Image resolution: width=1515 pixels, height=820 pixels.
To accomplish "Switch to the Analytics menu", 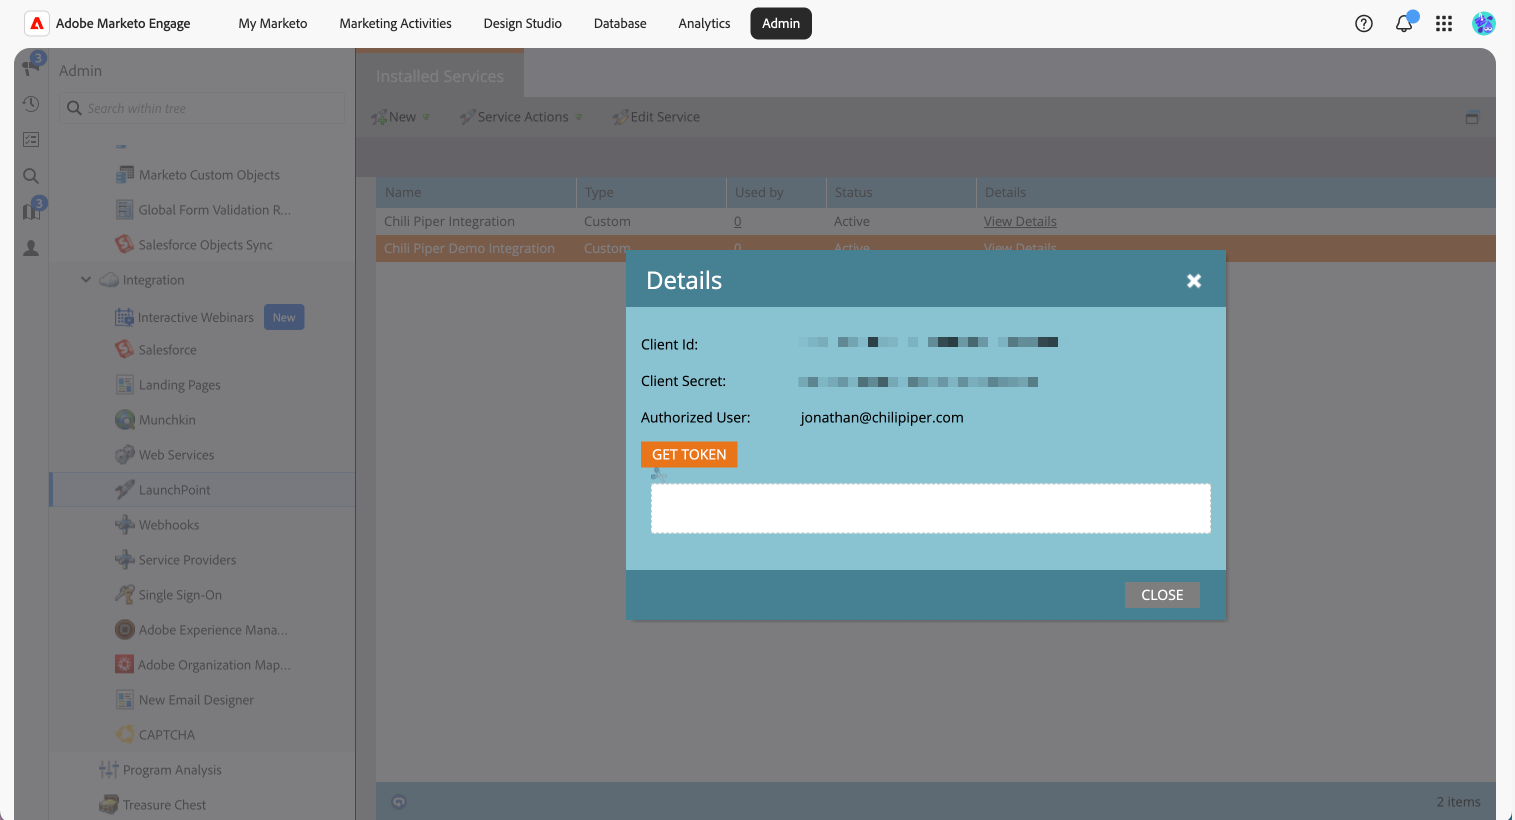I will pos(704,23).
